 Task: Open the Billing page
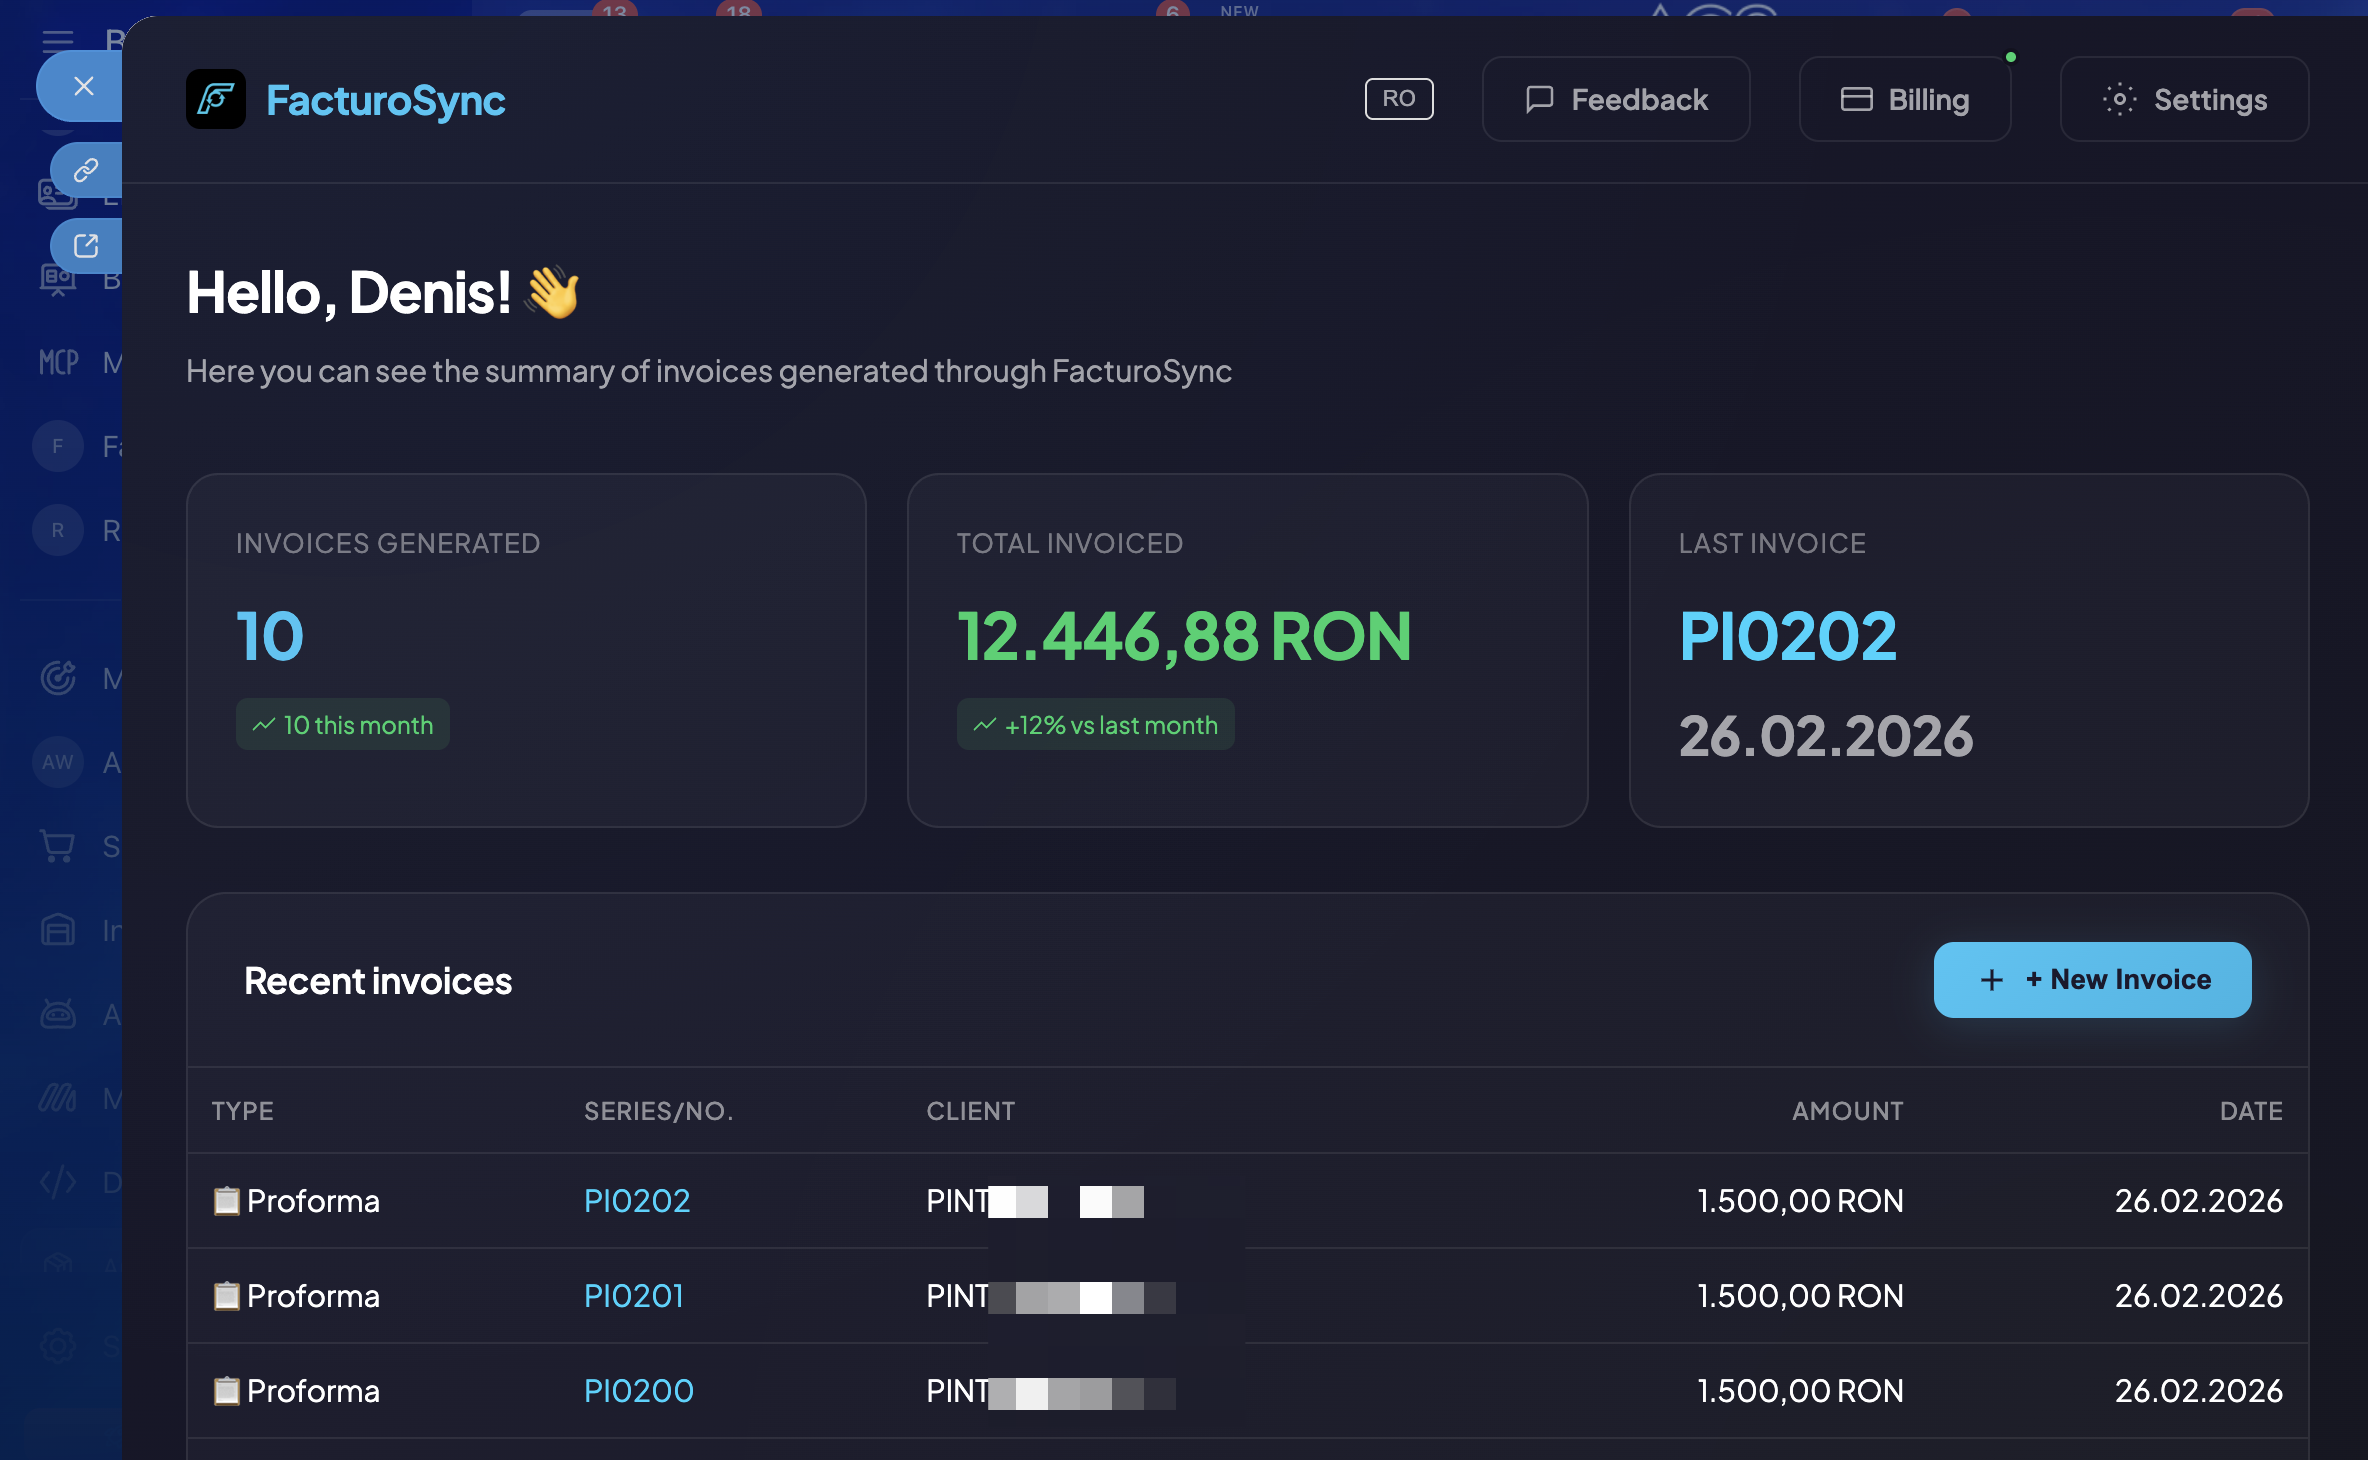1904,99
